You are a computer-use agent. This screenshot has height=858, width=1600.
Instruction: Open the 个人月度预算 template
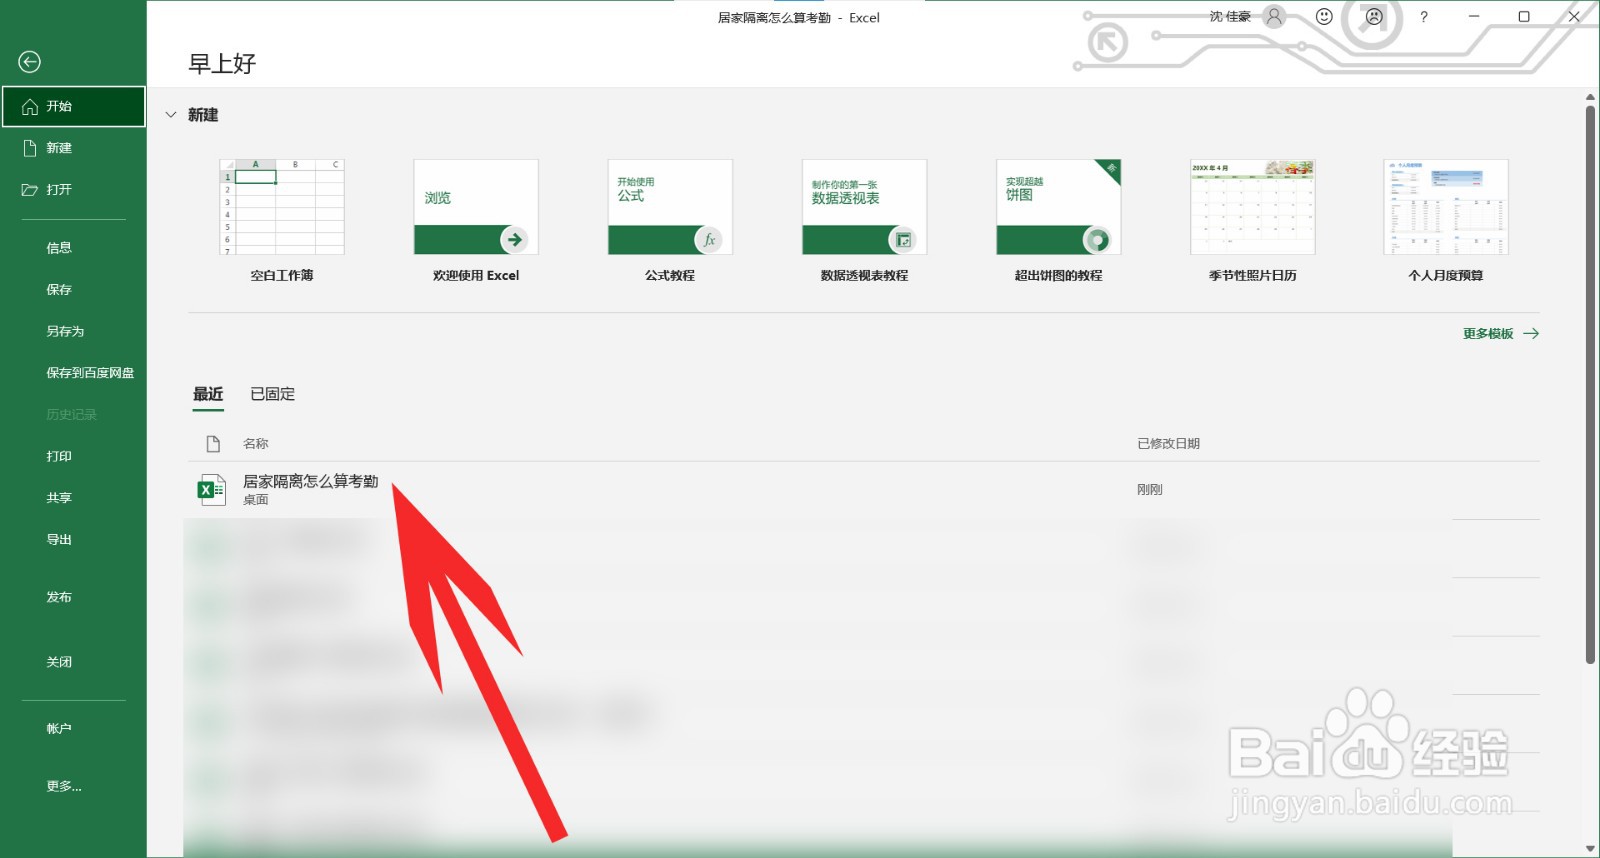pos(1446,221)
